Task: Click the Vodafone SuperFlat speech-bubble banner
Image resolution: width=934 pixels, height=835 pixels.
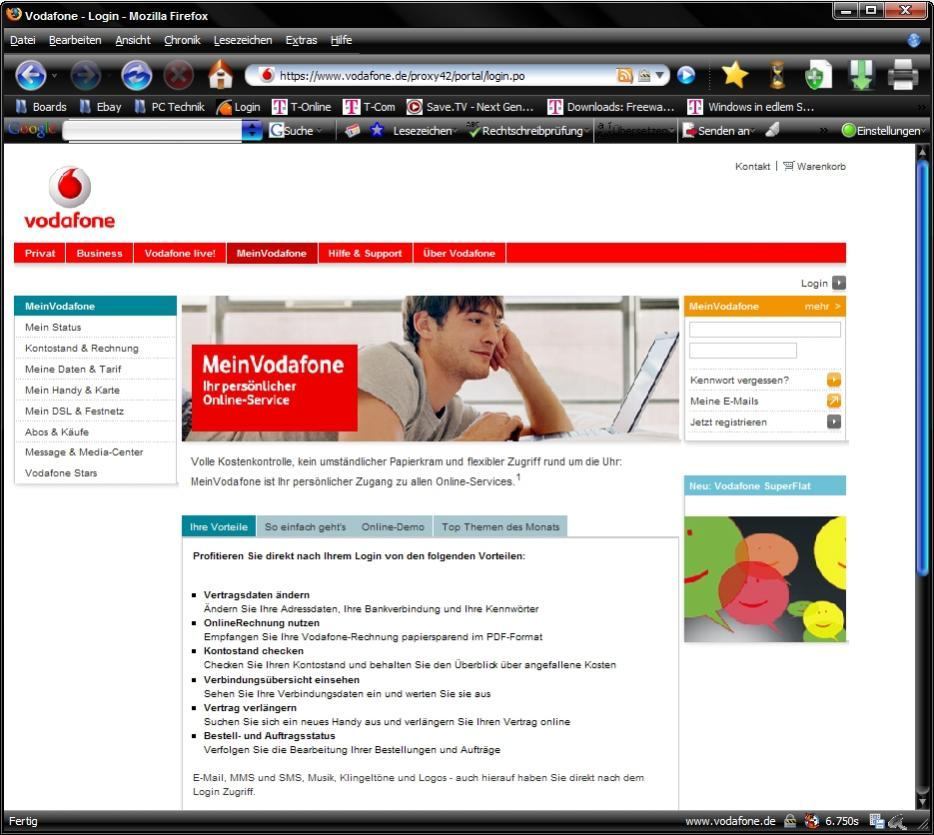Action: [765, 579]
